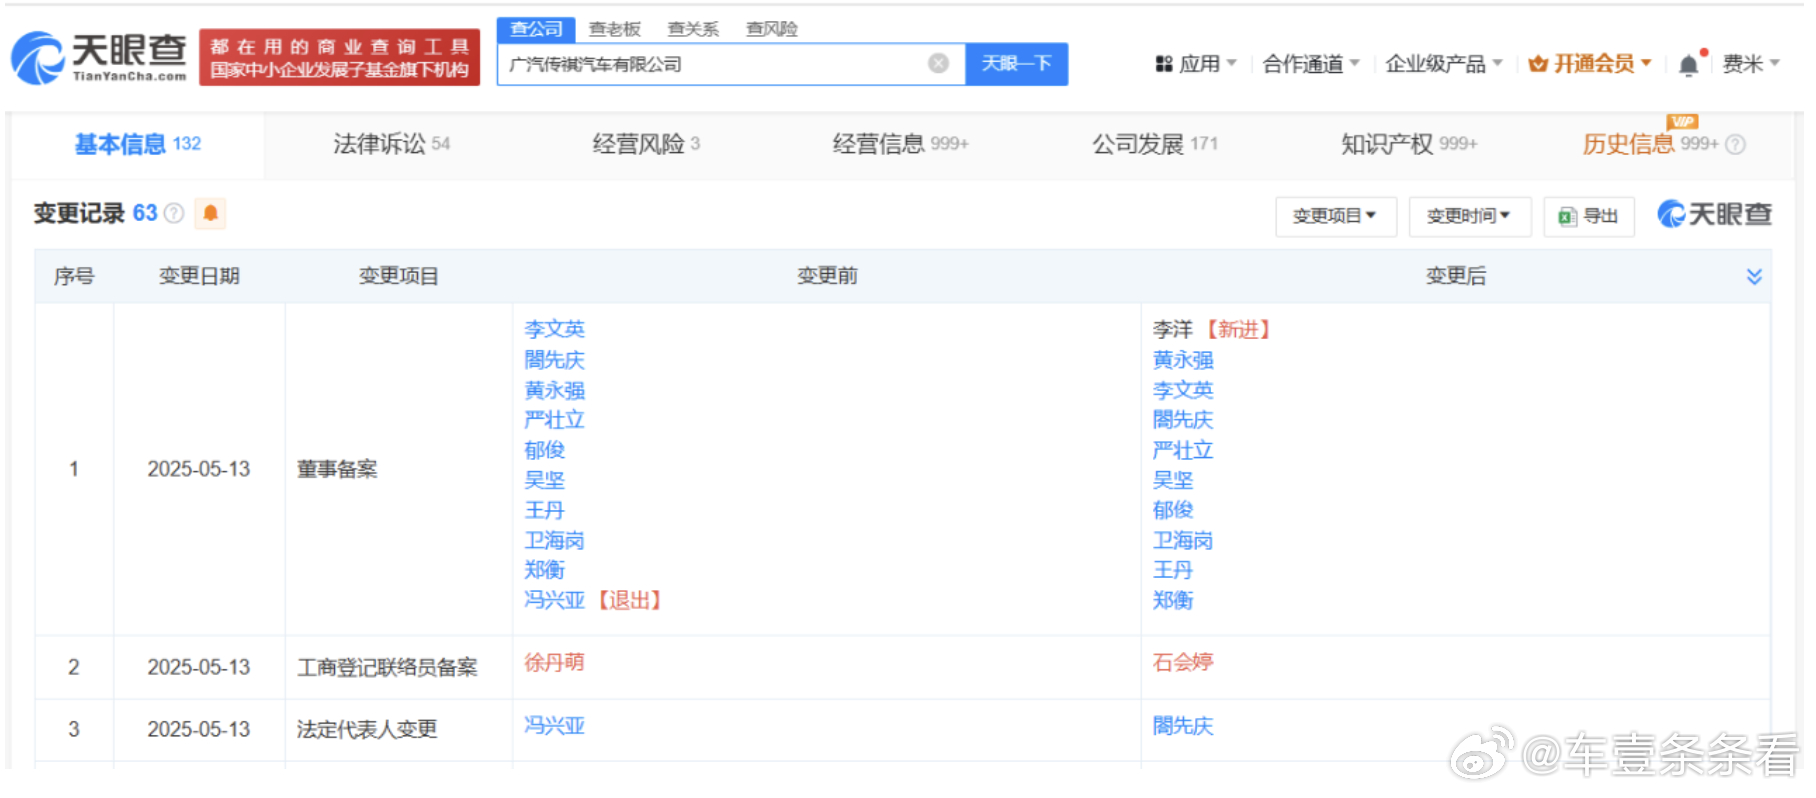Open 郑衡 link in 变更前 column
Image resolution: width=1816 pixels, height=798 pixels.
(544, 570)
